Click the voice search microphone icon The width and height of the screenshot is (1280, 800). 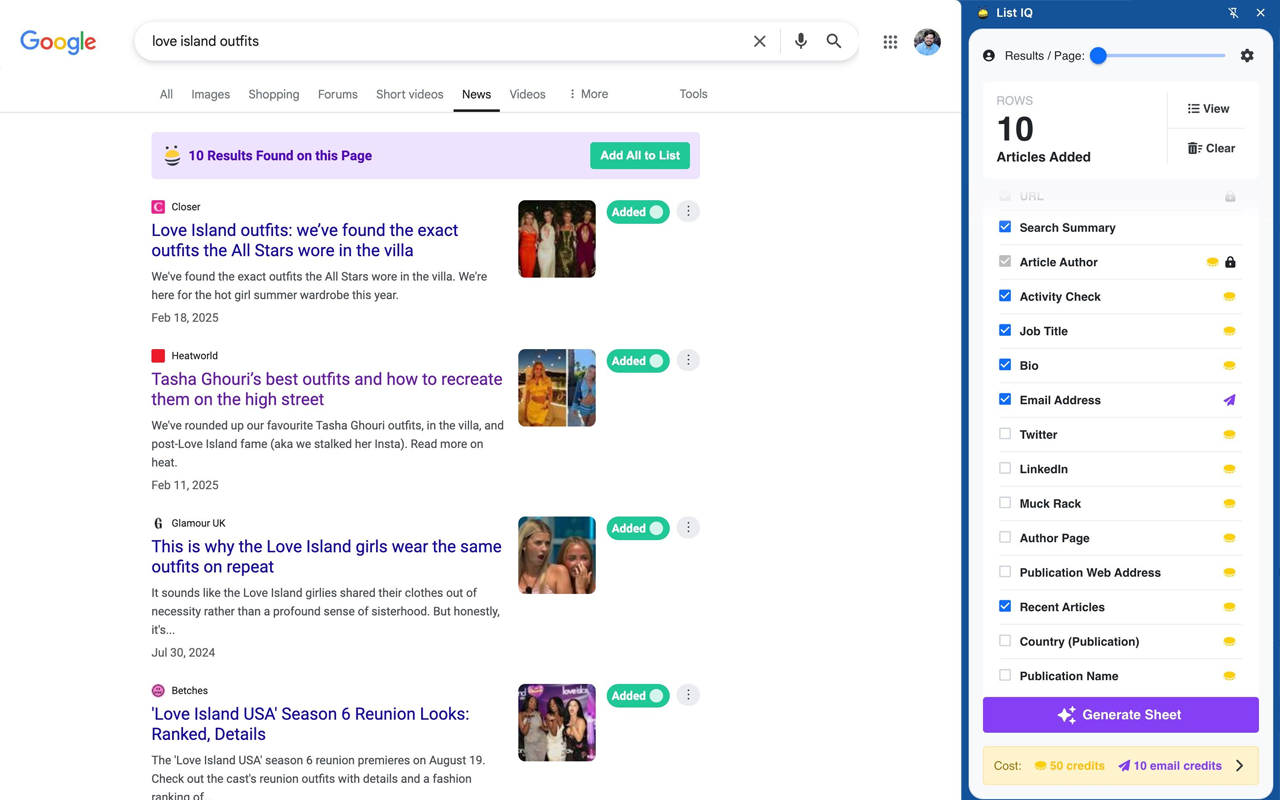coord(800,41)
